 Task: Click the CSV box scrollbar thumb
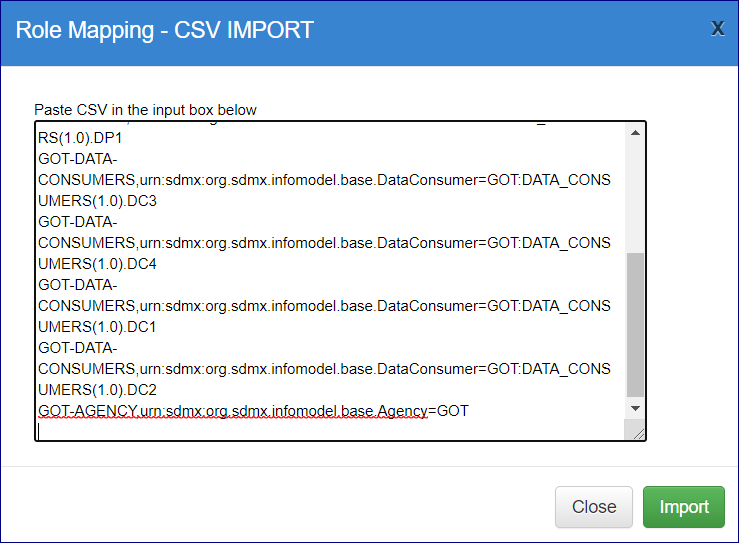pos(635,324)
